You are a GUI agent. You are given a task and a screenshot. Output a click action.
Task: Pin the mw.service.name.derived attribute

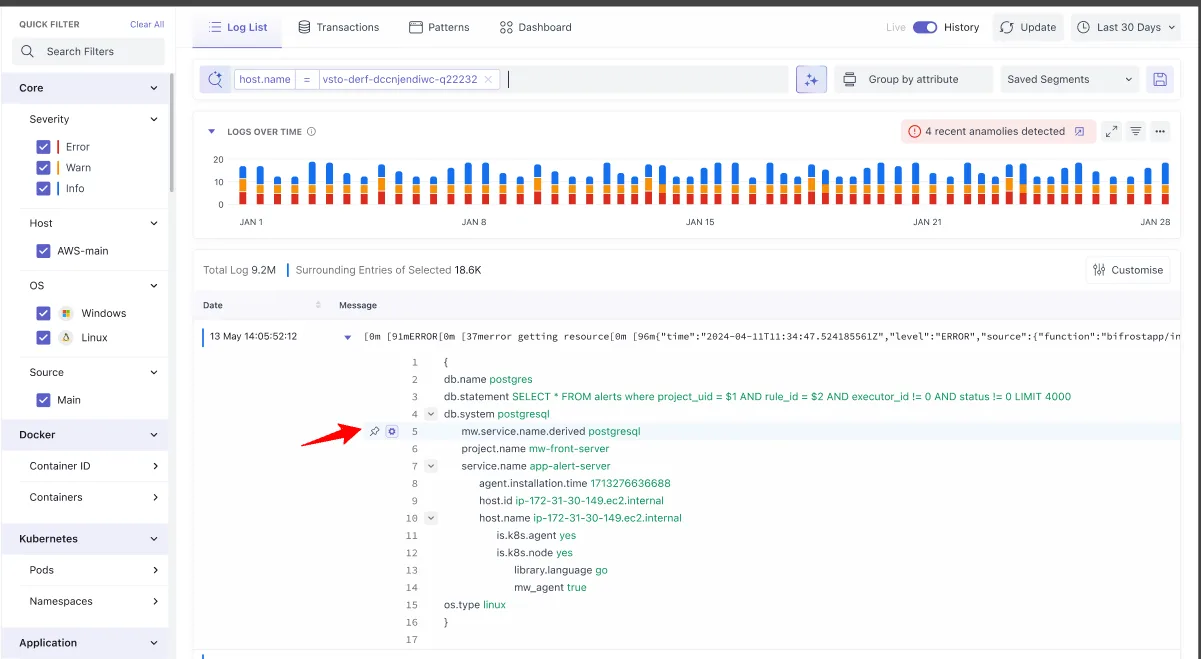pyautogui.click(x=375, y=431)
